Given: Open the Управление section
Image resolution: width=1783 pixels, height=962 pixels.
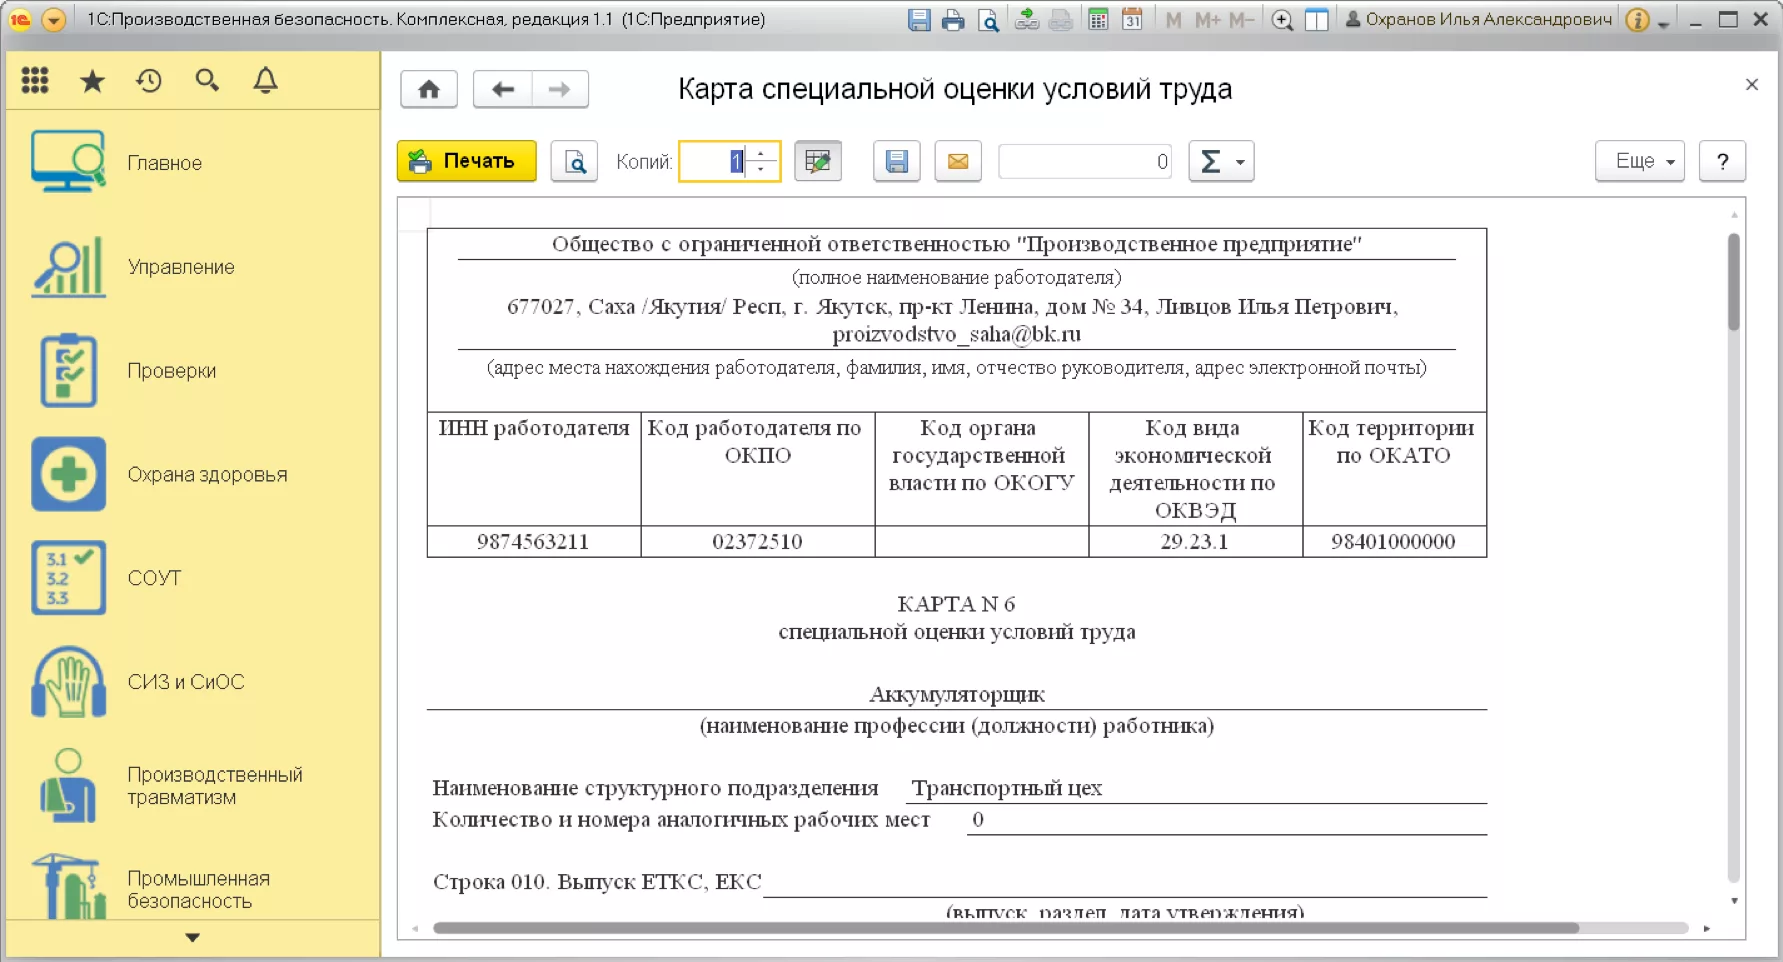Looking at the screenshot, I should 193,267.
